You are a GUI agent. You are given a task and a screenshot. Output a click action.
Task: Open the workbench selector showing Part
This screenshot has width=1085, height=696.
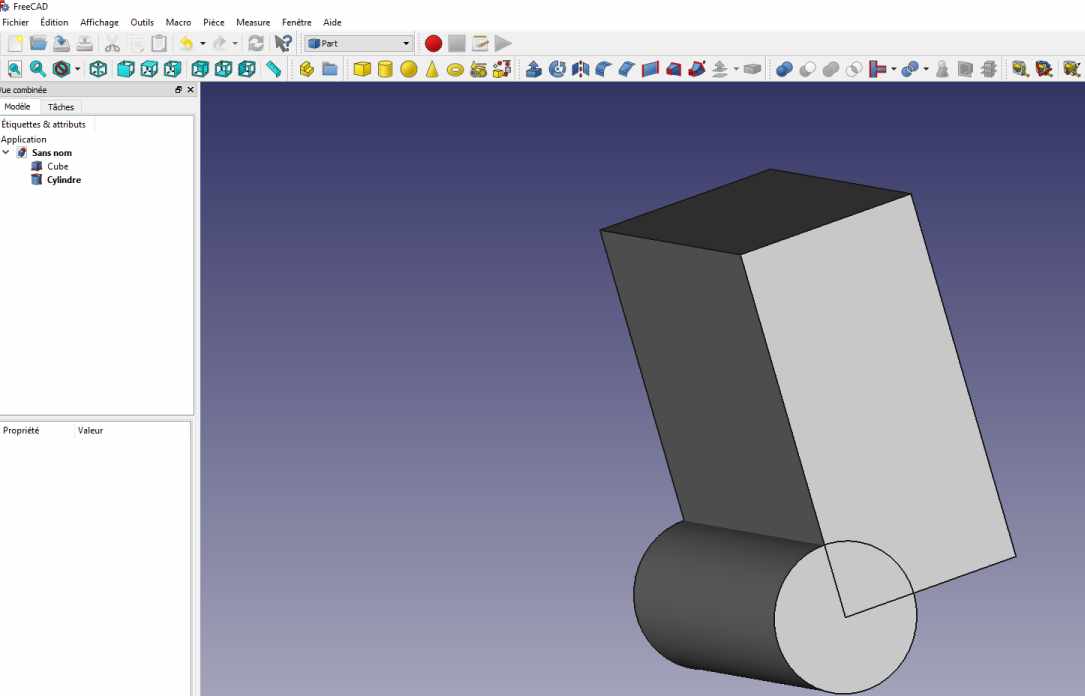tap(358, 44)
